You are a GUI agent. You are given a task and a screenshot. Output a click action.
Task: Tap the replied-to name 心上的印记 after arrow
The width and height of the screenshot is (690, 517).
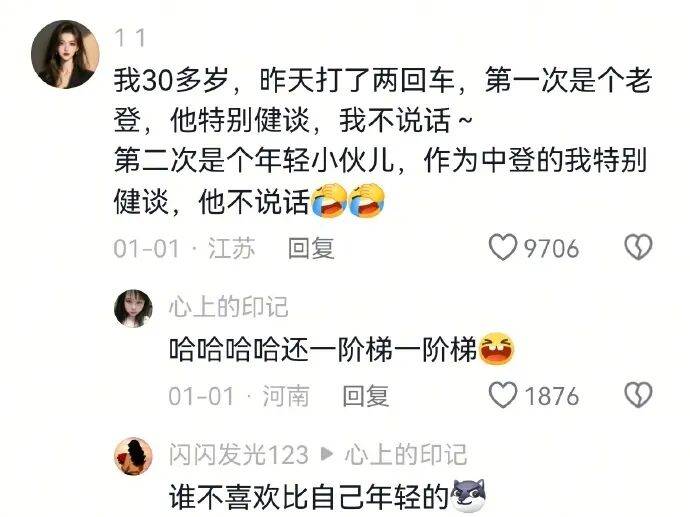405,455
